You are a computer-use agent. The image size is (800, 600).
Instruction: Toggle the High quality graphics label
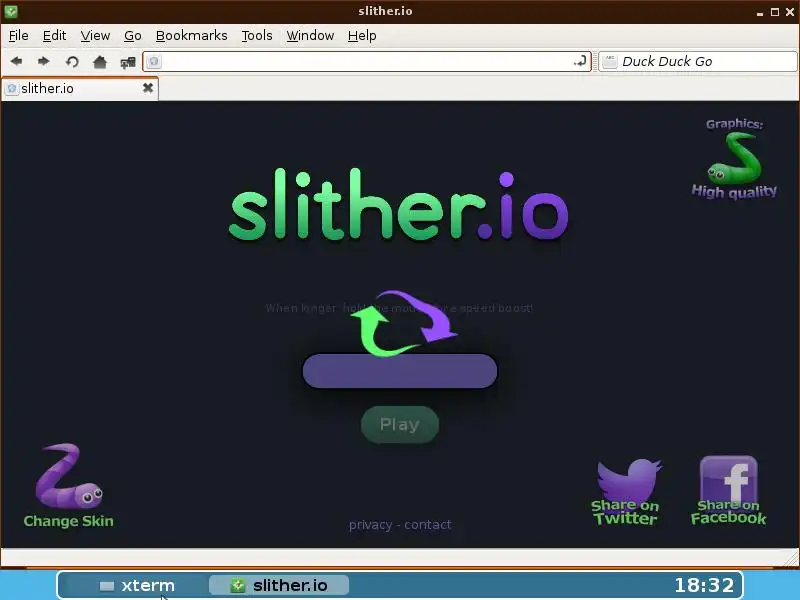pyautogui.click(x=734, y=192)
